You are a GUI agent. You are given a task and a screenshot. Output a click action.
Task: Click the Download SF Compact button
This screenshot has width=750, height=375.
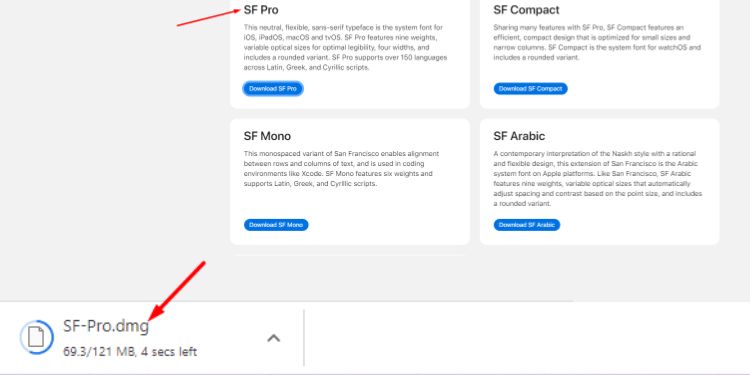[x=530, y=88]
